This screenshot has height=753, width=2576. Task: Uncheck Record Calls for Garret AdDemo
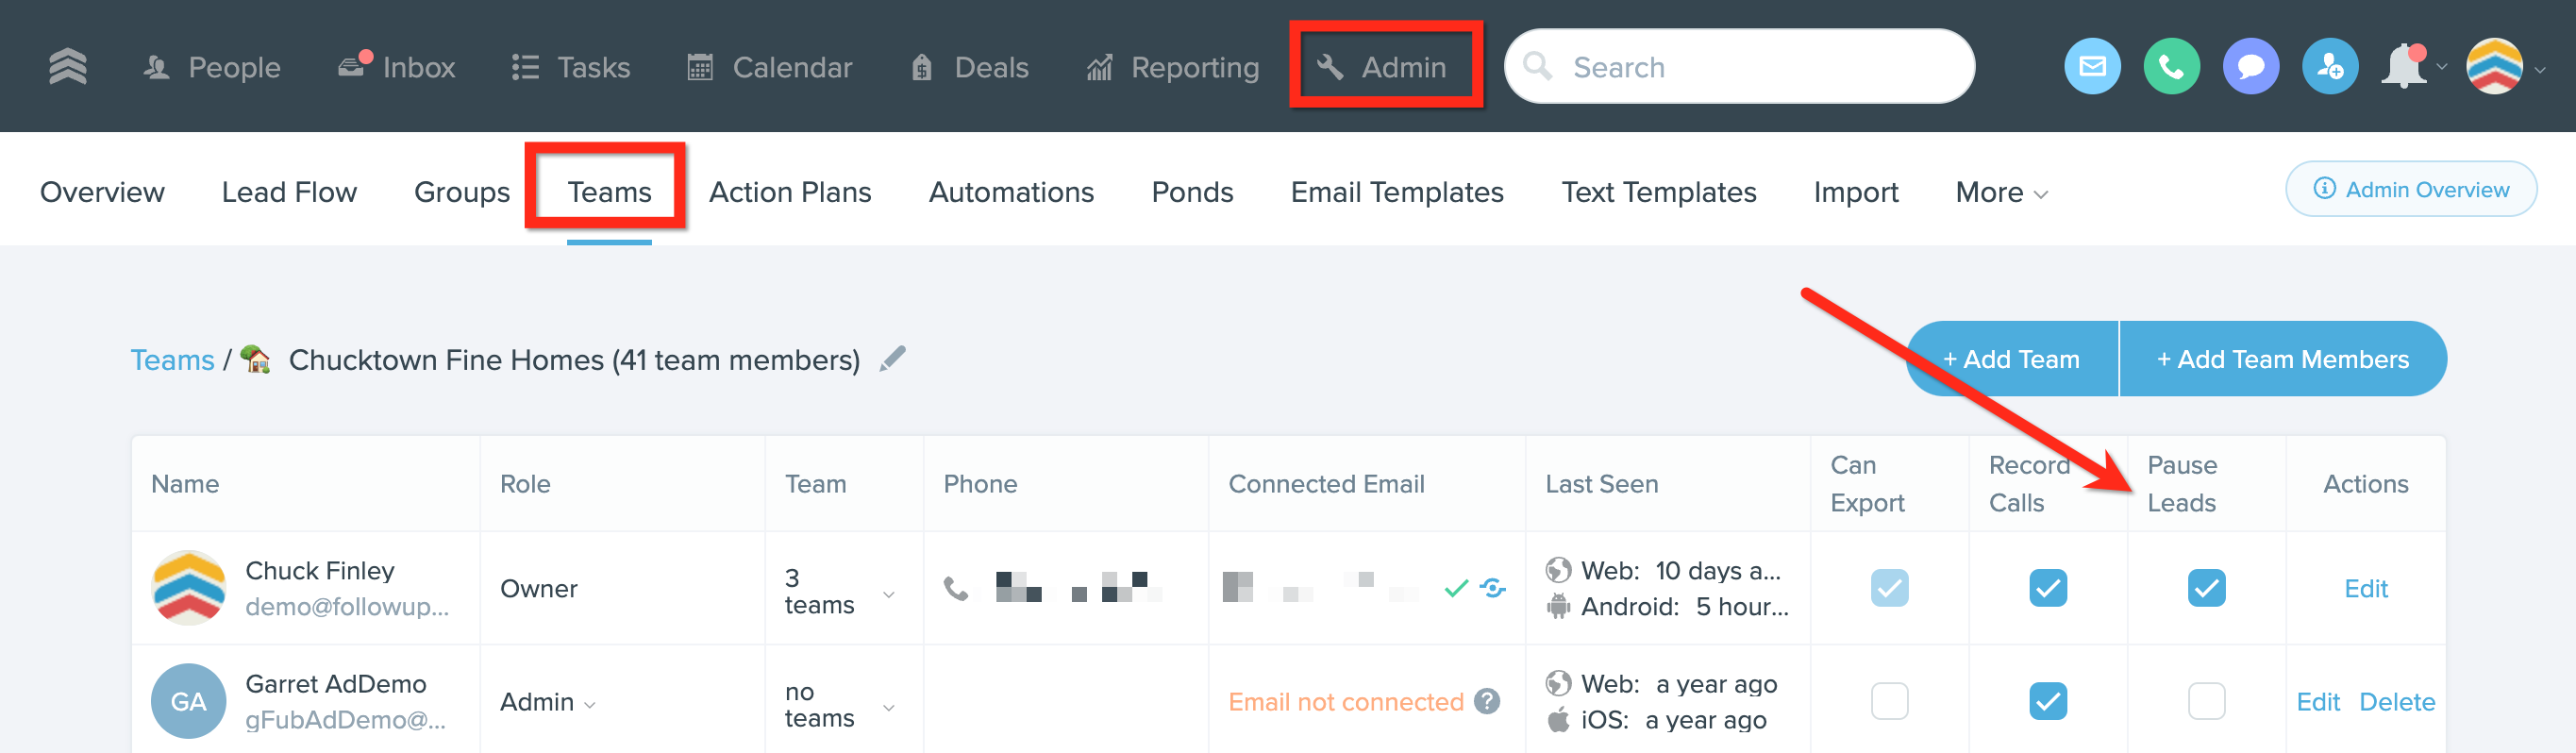(2047, 701)
